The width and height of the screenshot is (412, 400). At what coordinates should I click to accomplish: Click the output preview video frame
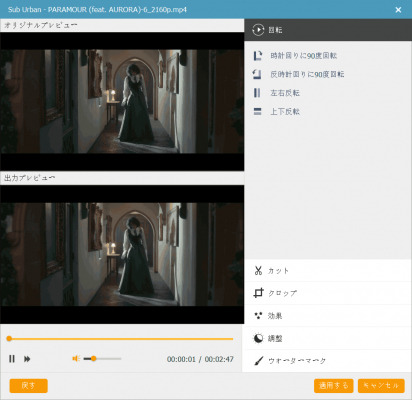pyautogui.click(x=122, y=254)
